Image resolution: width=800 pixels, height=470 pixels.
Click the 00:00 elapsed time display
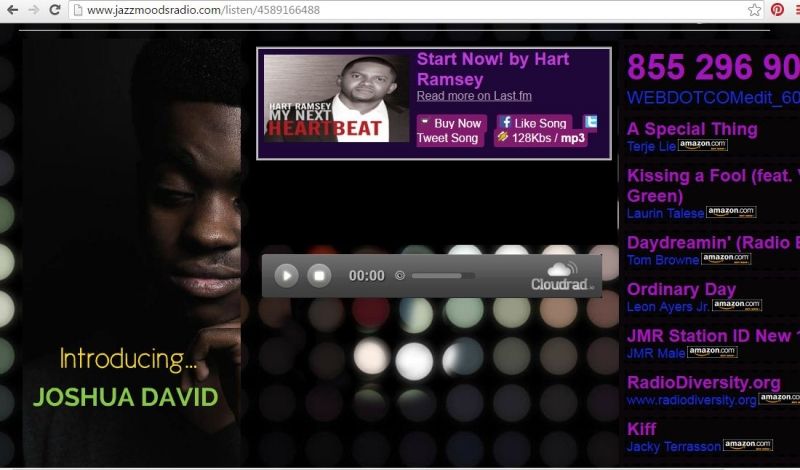coord(366,276)
